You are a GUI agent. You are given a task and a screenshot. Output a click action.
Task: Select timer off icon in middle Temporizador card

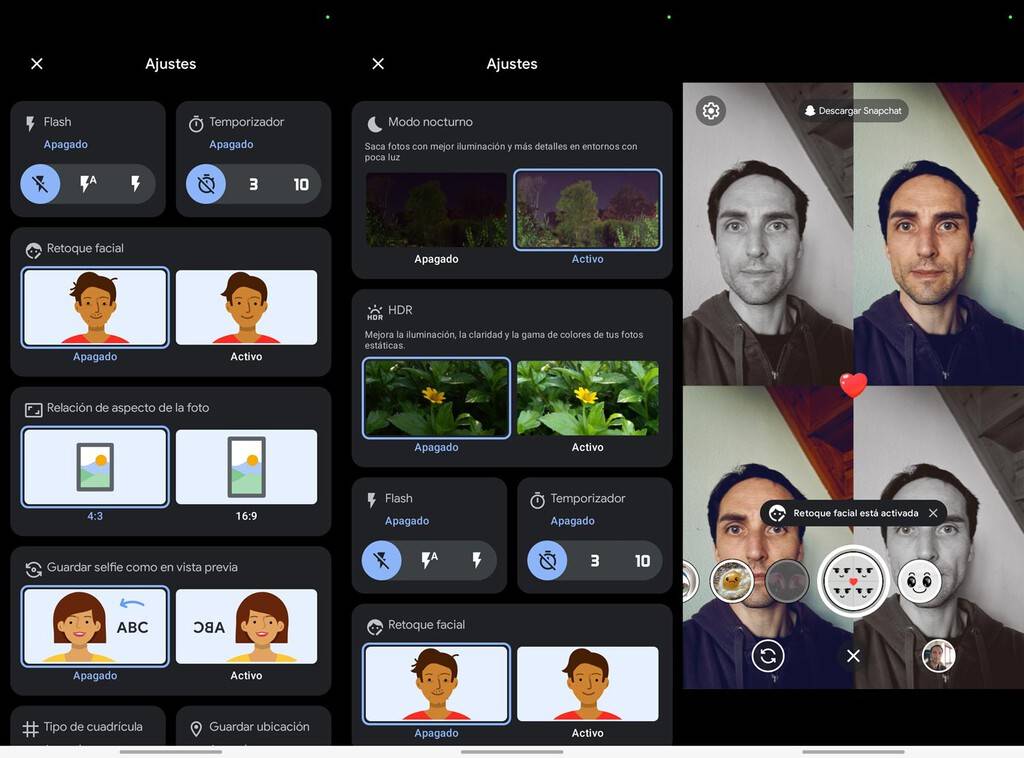click(547, 560)
